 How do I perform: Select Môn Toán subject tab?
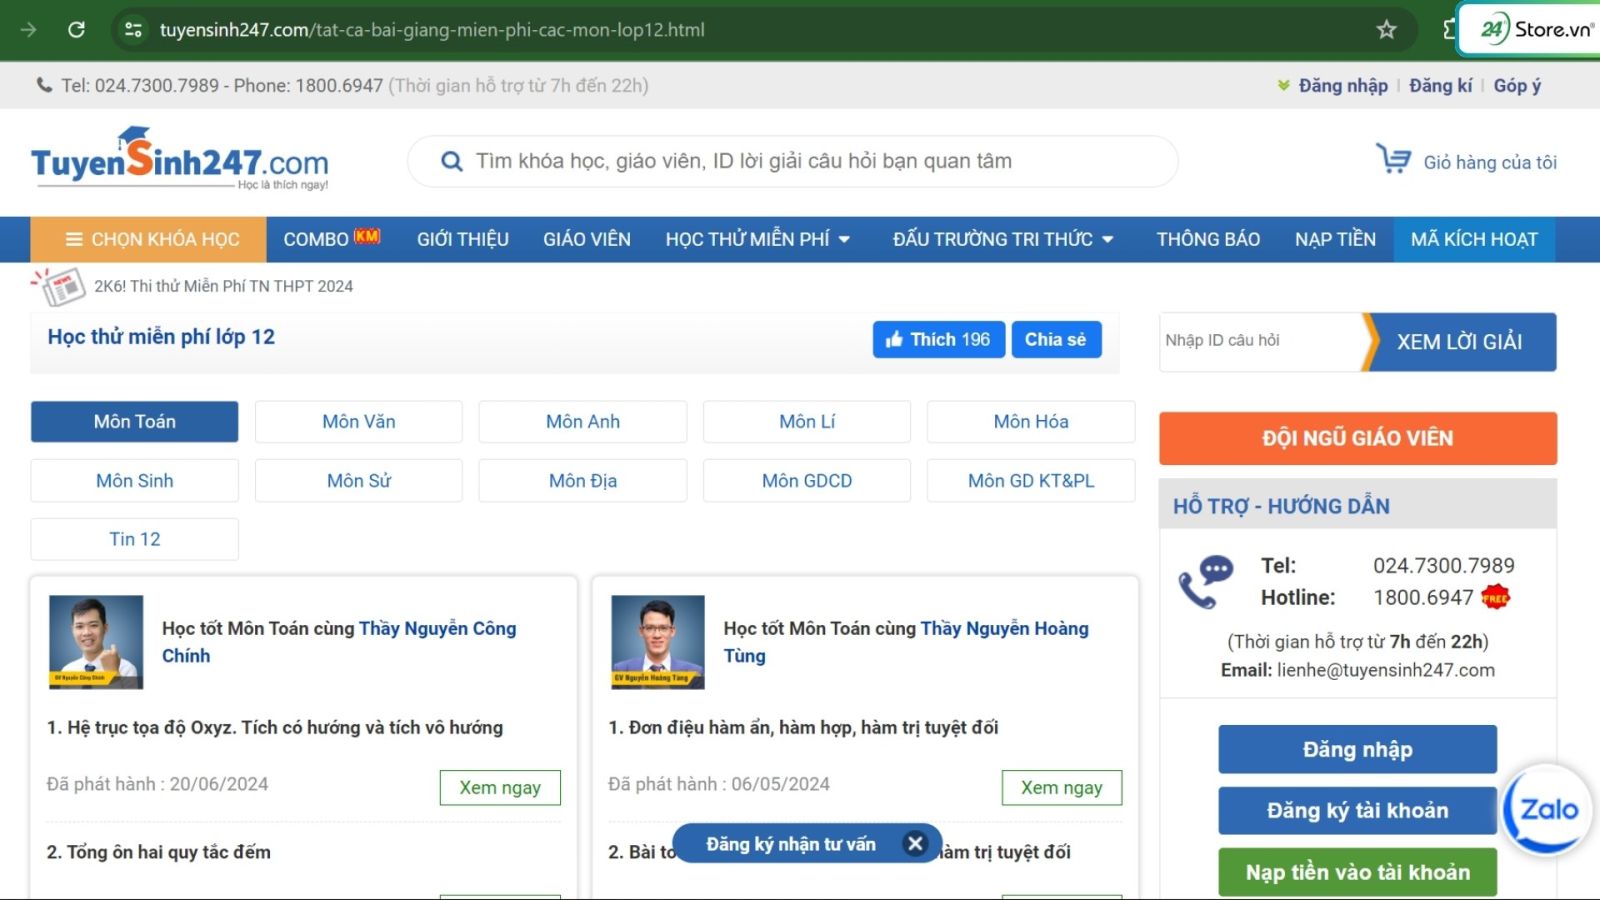point(135,422)
